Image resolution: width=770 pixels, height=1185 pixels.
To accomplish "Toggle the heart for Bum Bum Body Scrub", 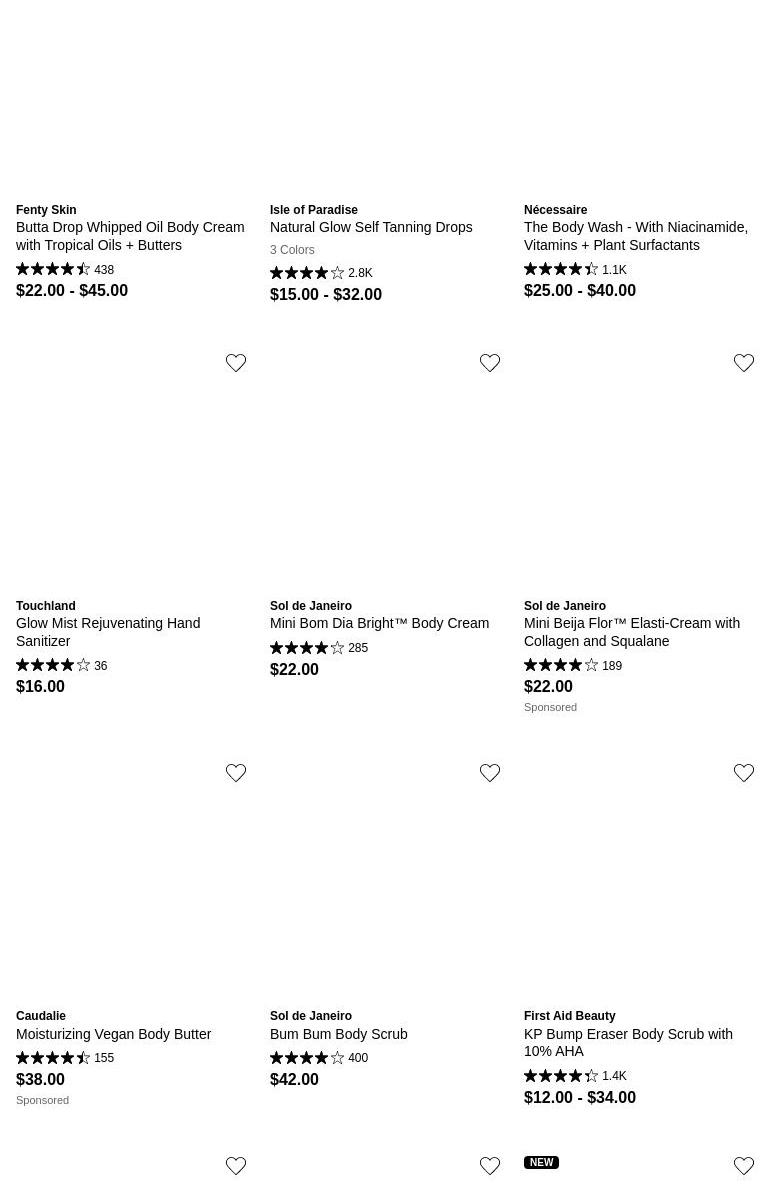I will (490, 773).
